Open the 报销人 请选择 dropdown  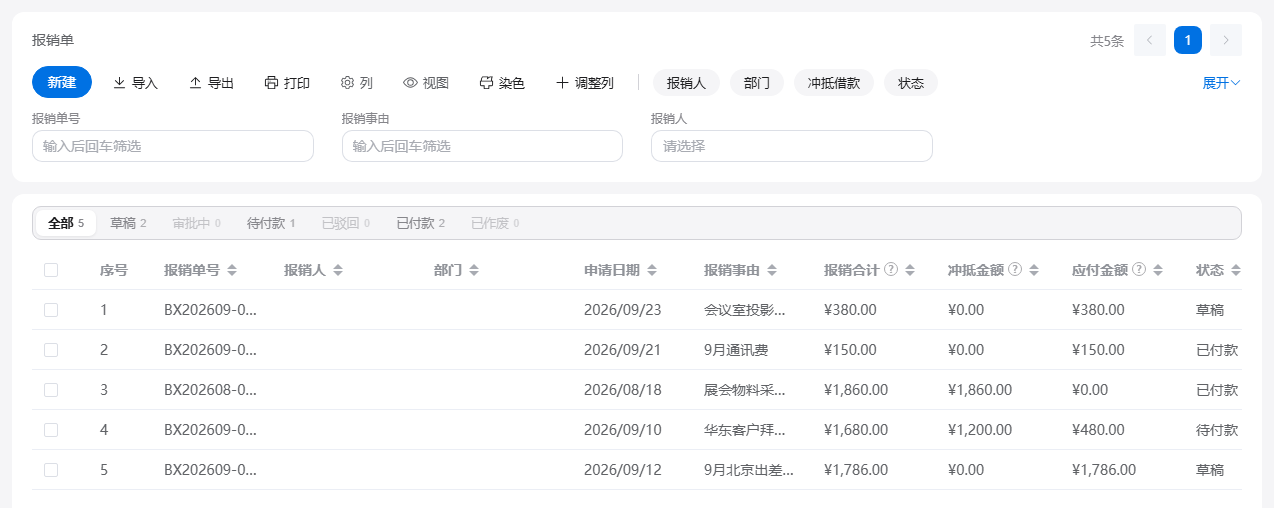(792, 146)
